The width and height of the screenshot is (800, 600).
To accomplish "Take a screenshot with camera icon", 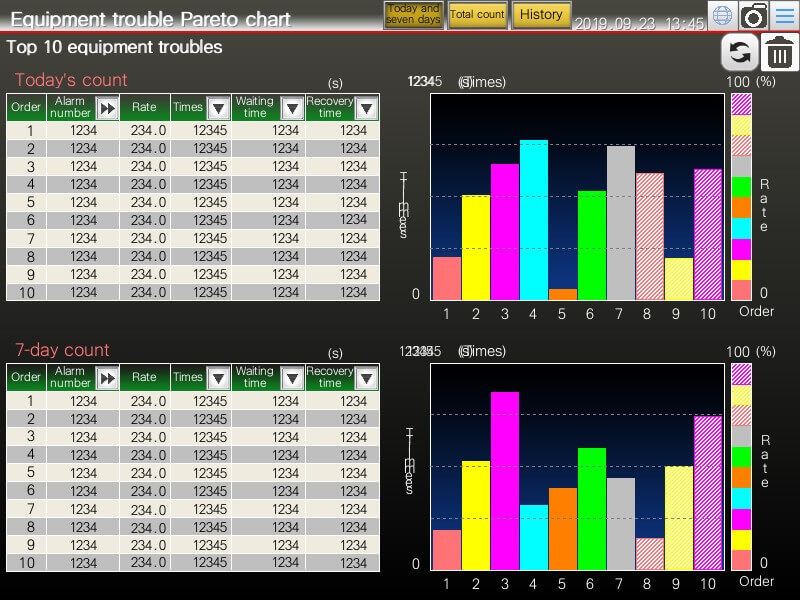I will pyautogui.click(x=753, y=15).
